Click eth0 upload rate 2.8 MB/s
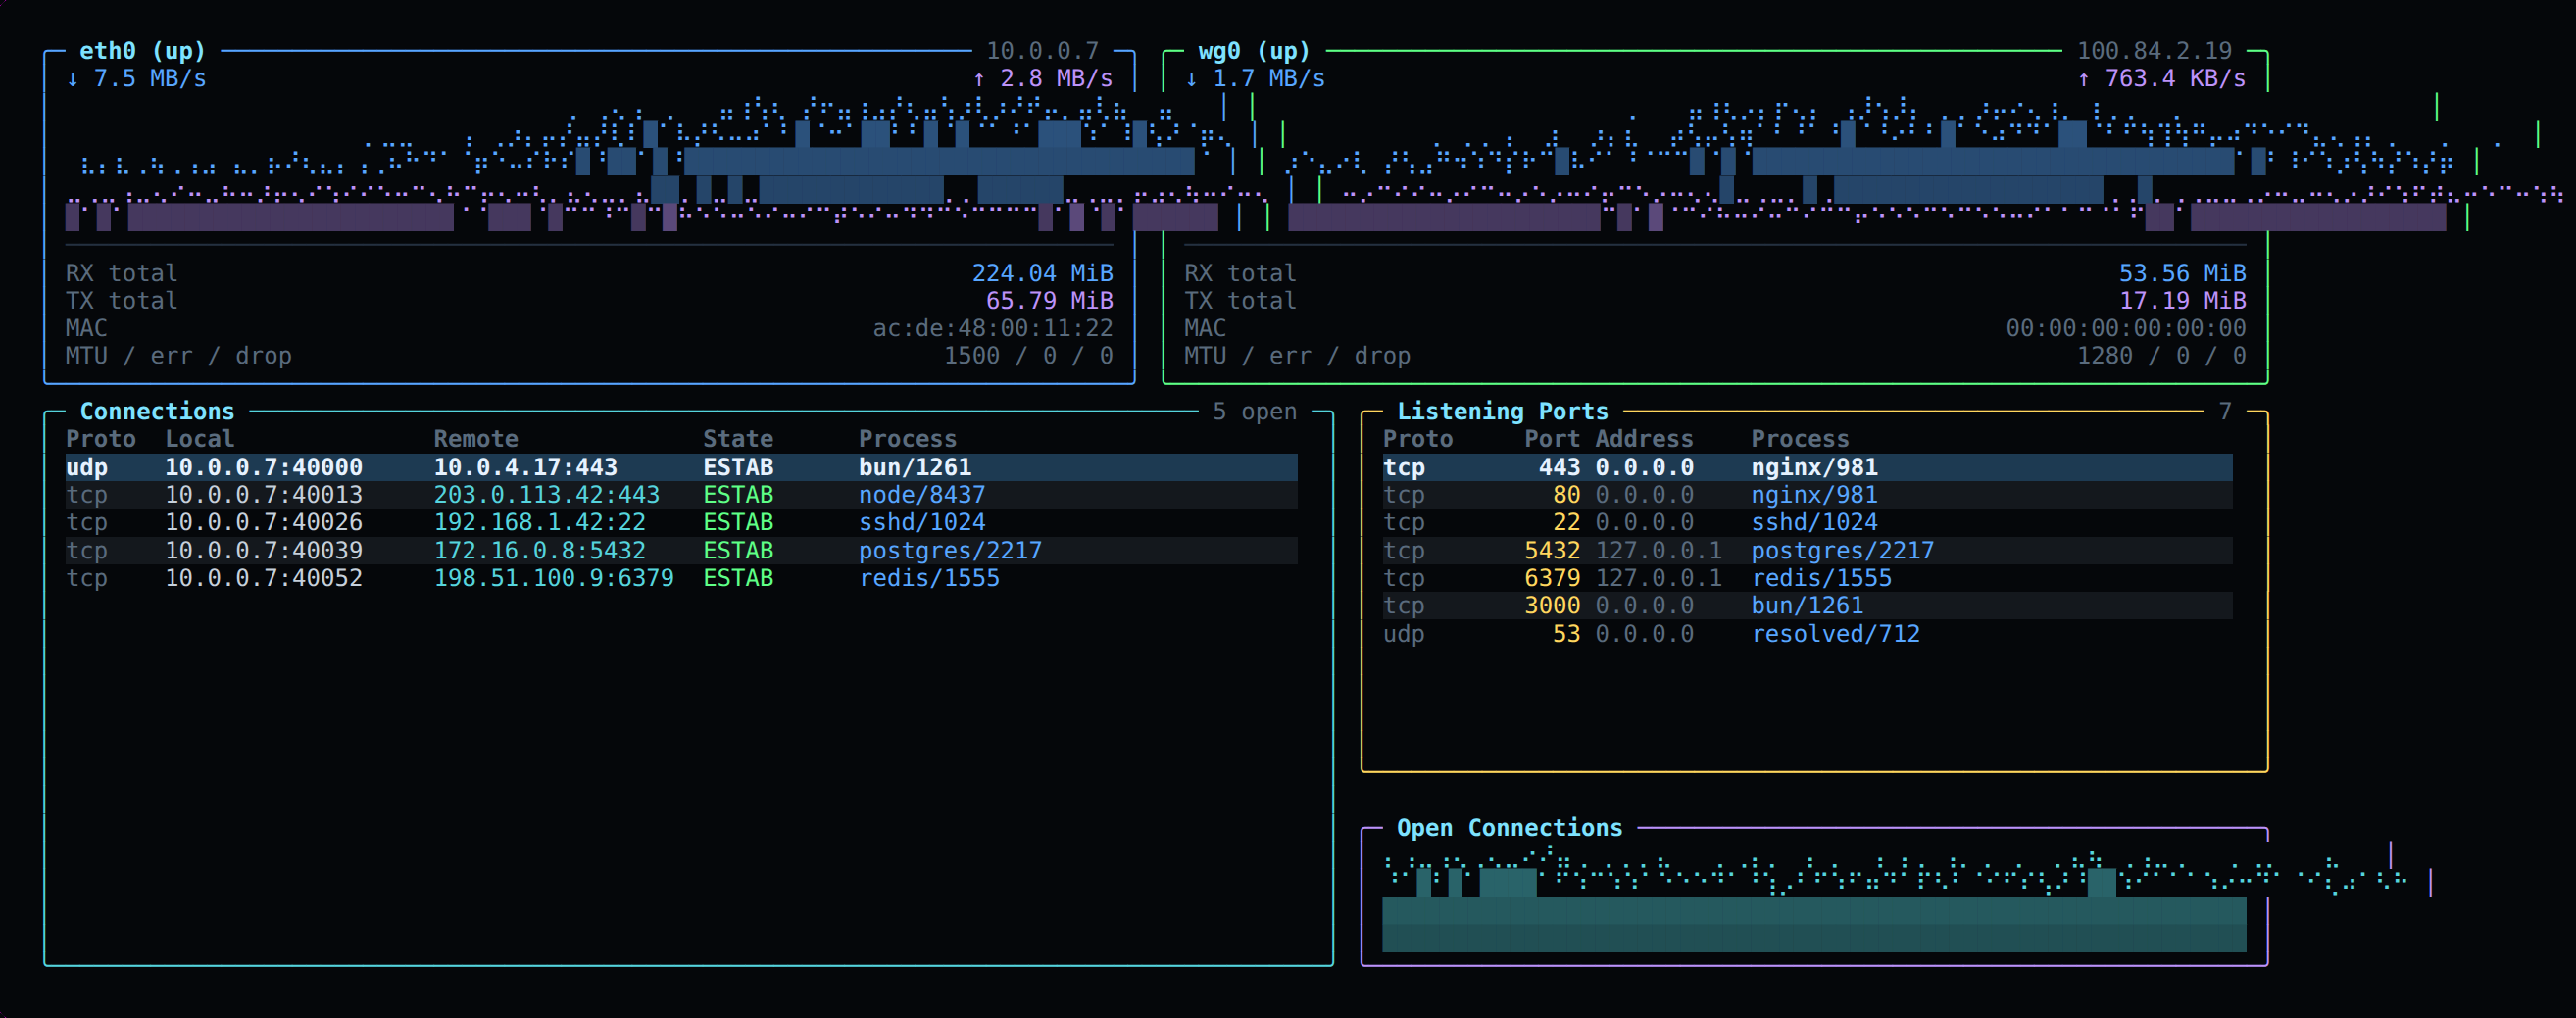The width and height of the screenshot is (2576, 1018). pos(1043,78)
